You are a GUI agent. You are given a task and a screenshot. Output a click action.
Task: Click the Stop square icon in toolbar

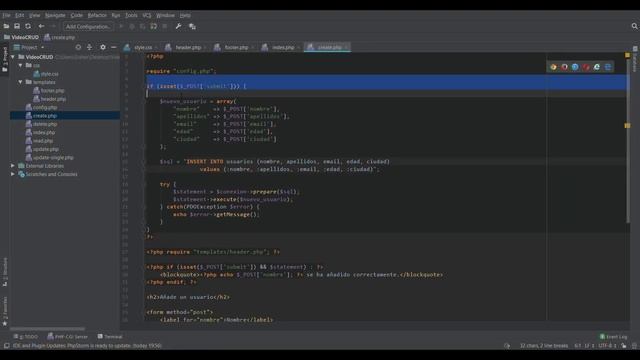164,26
